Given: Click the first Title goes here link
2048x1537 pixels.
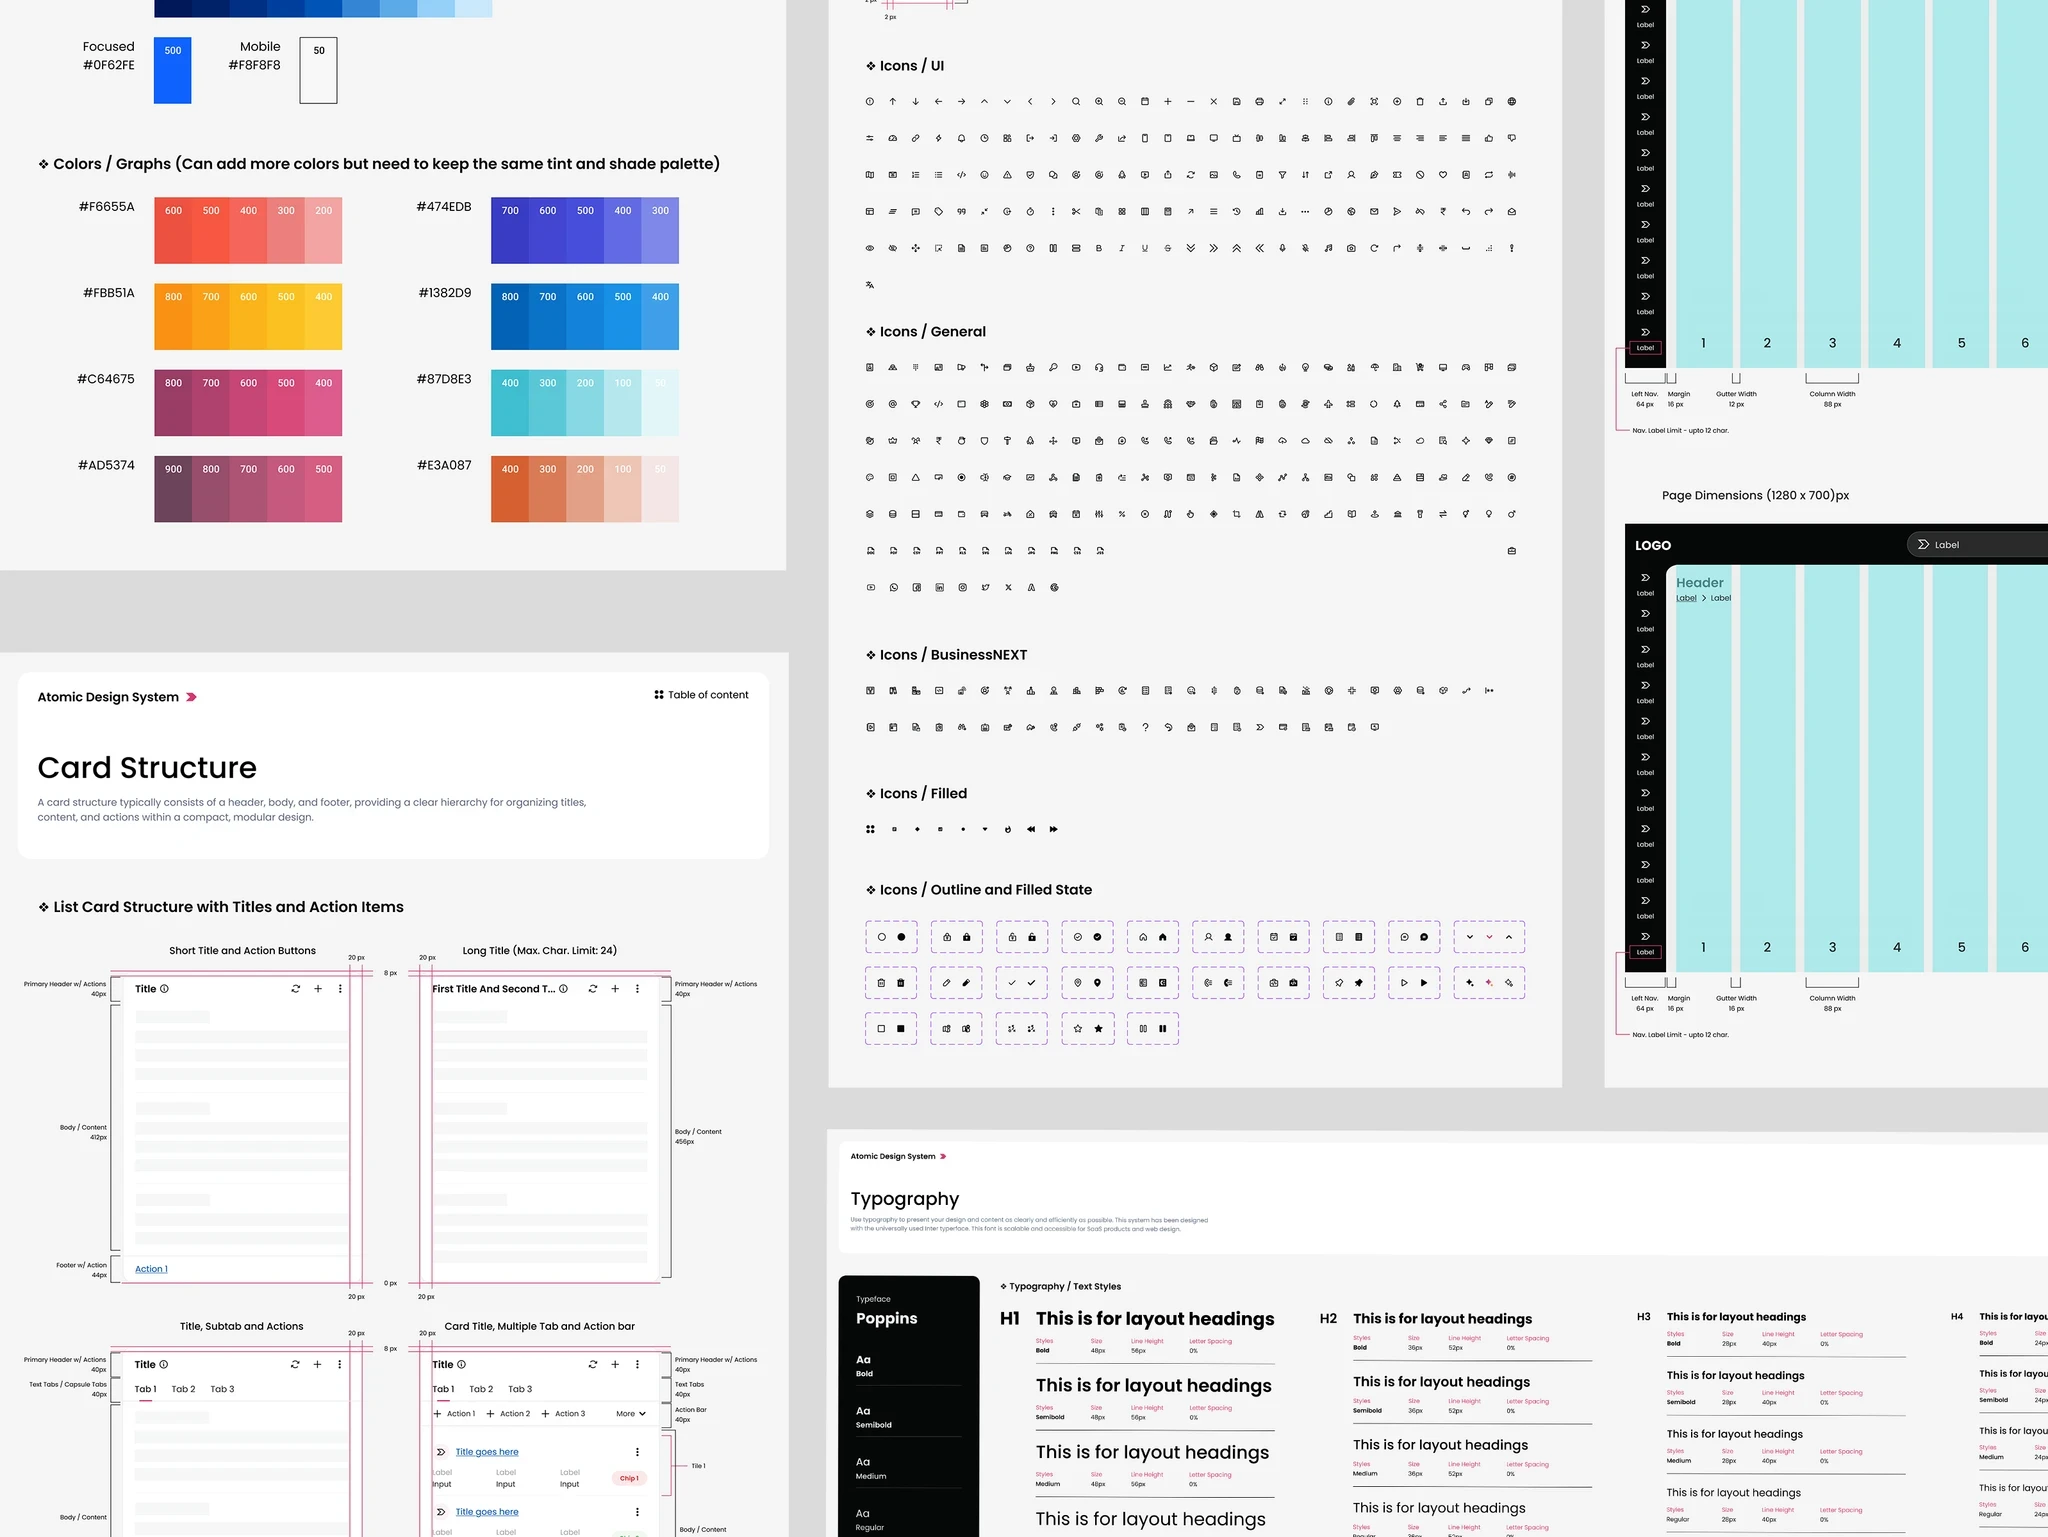Looking at the screenshot, I should click(487, 1452).
